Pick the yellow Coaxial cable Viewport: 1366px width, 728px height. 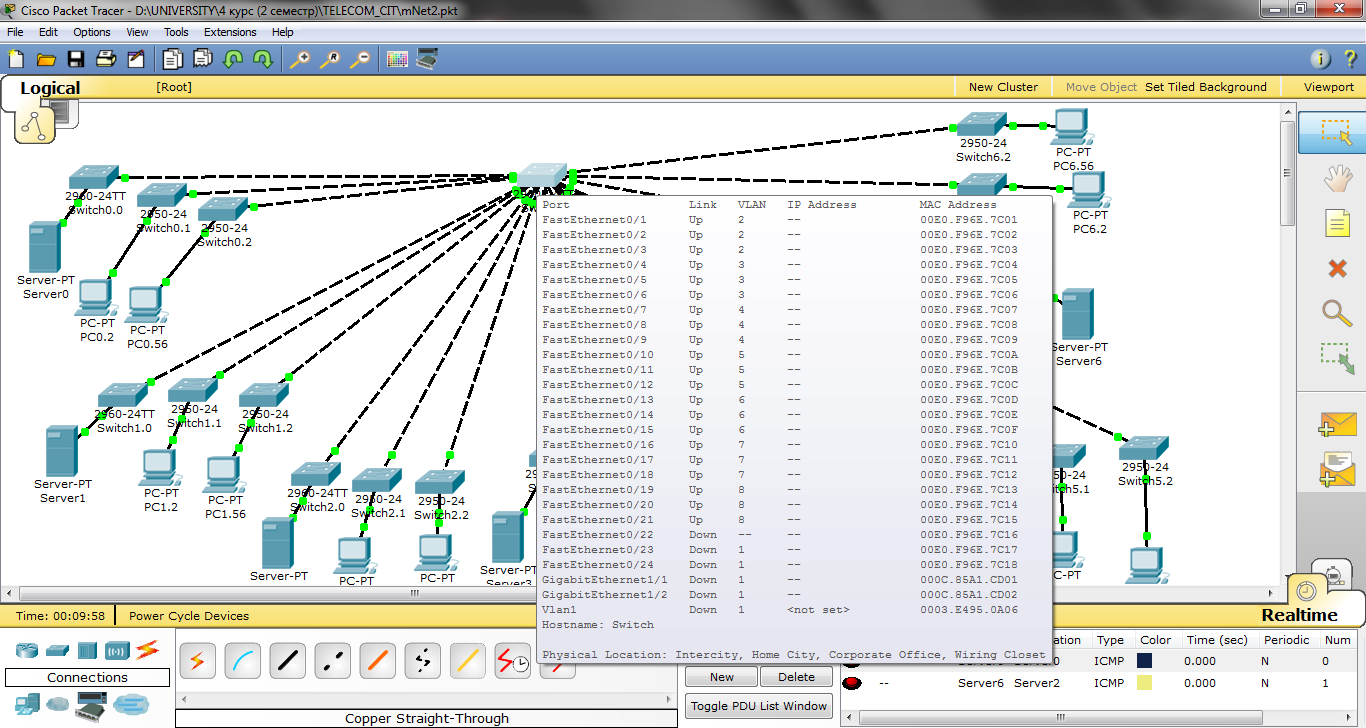click(x=467, y=660)
